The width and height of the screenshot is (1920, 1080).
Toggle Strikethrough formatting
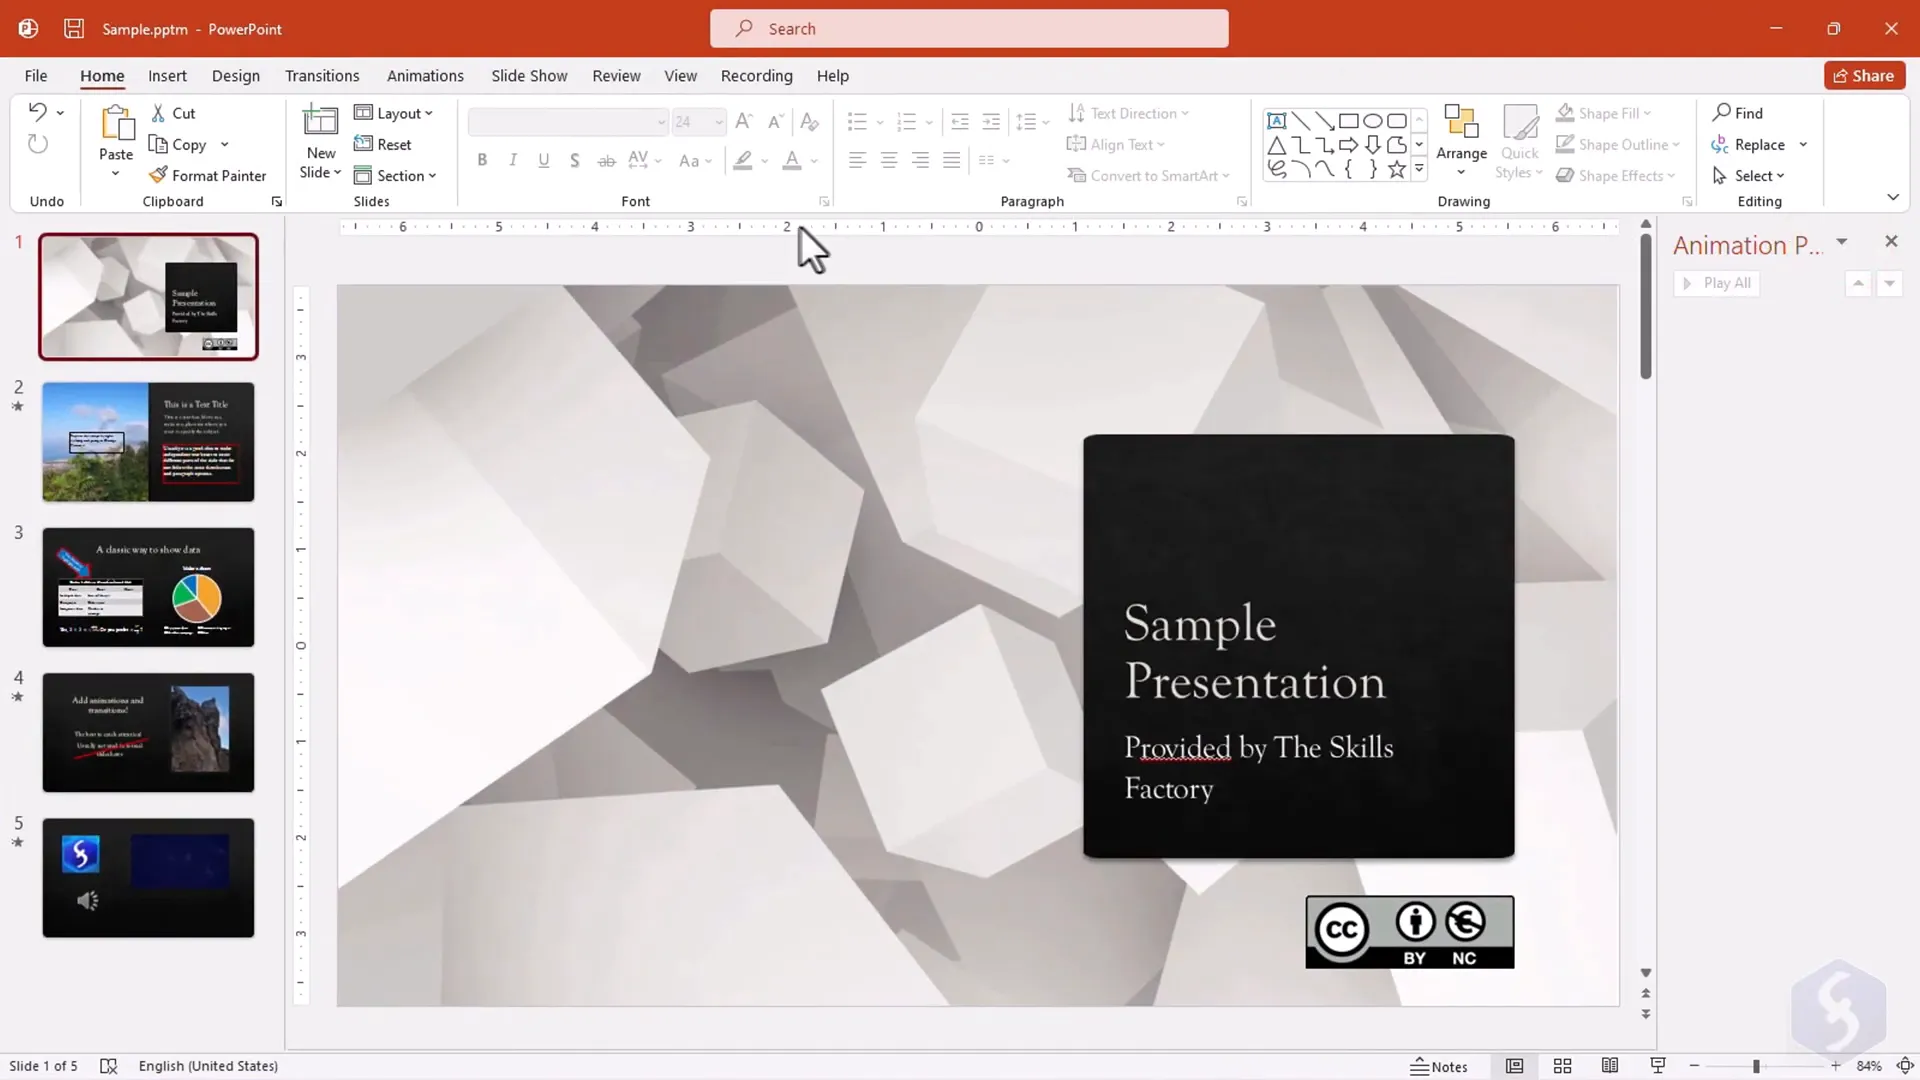coord(606,160)
